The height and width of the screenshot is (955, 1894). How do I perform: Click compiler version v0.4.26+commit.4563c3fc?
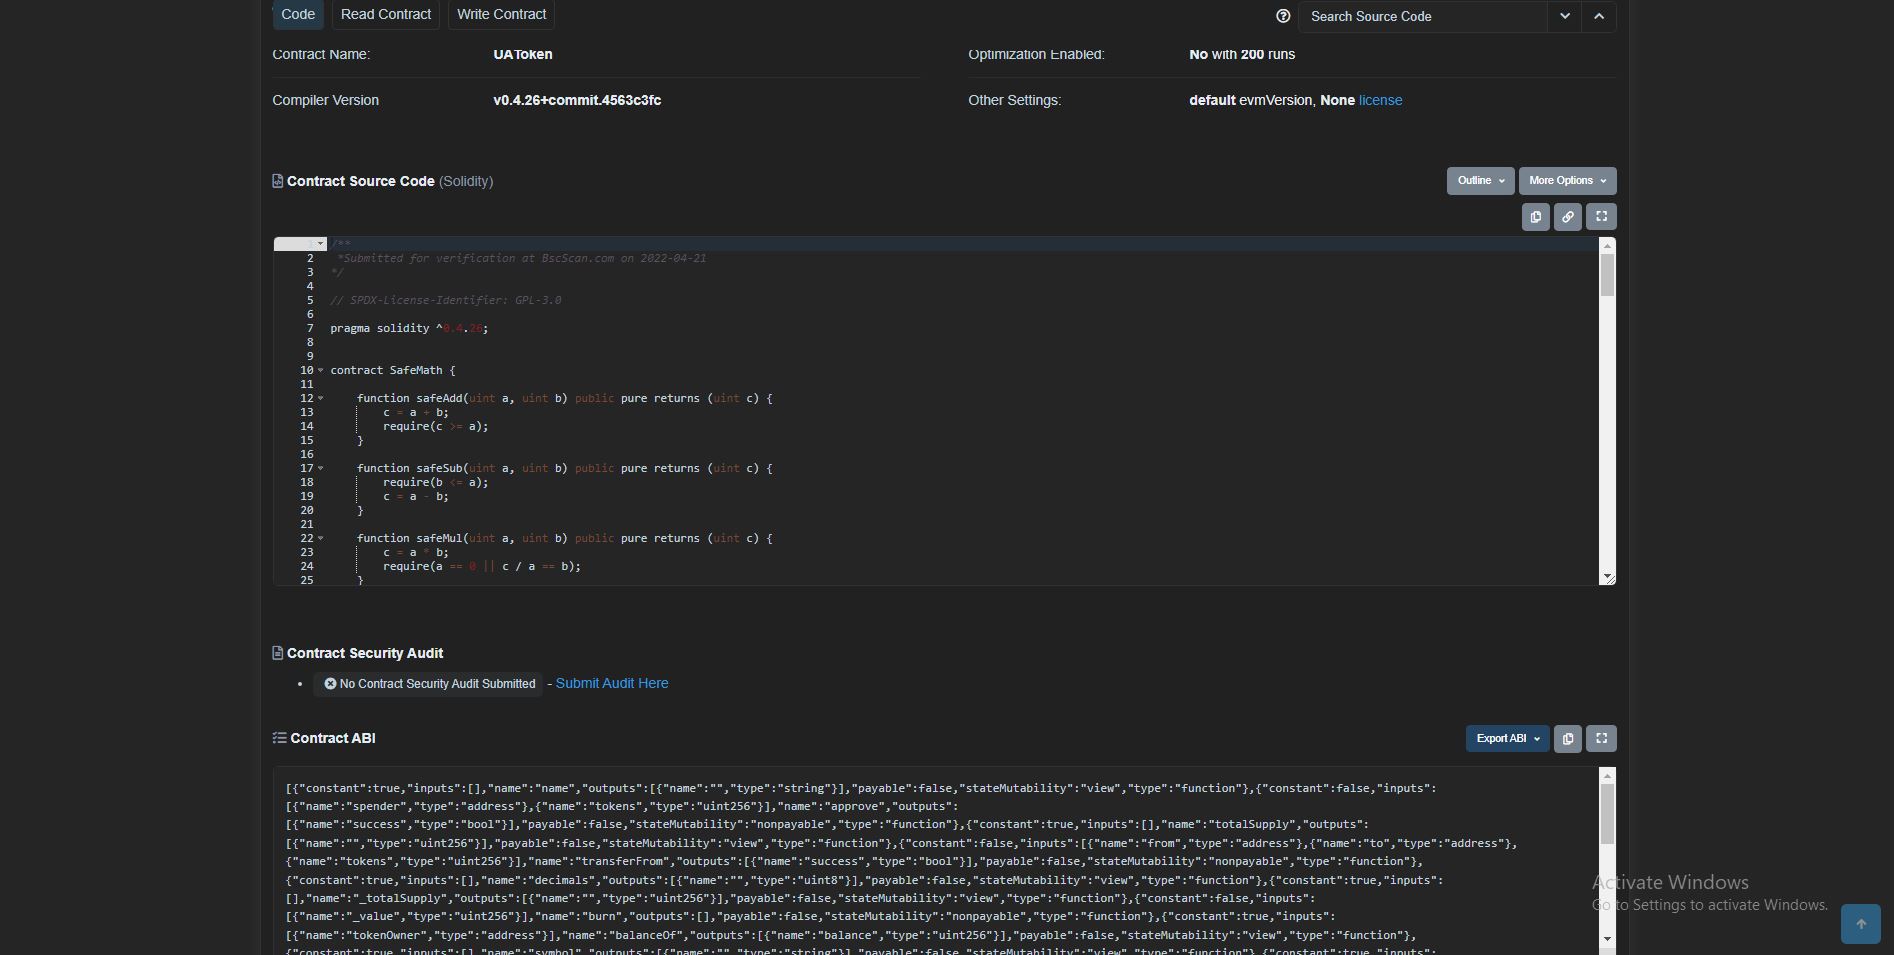click(577, 100)
